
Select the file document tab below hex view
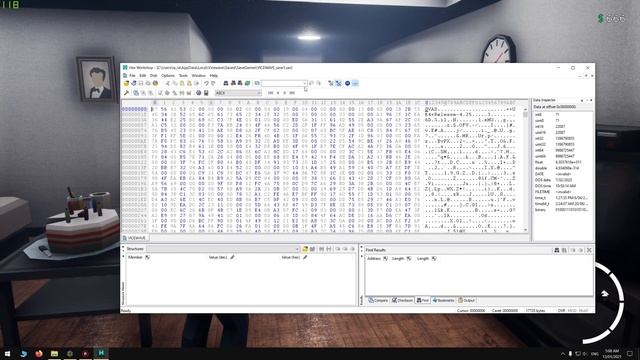pos(135,238)
